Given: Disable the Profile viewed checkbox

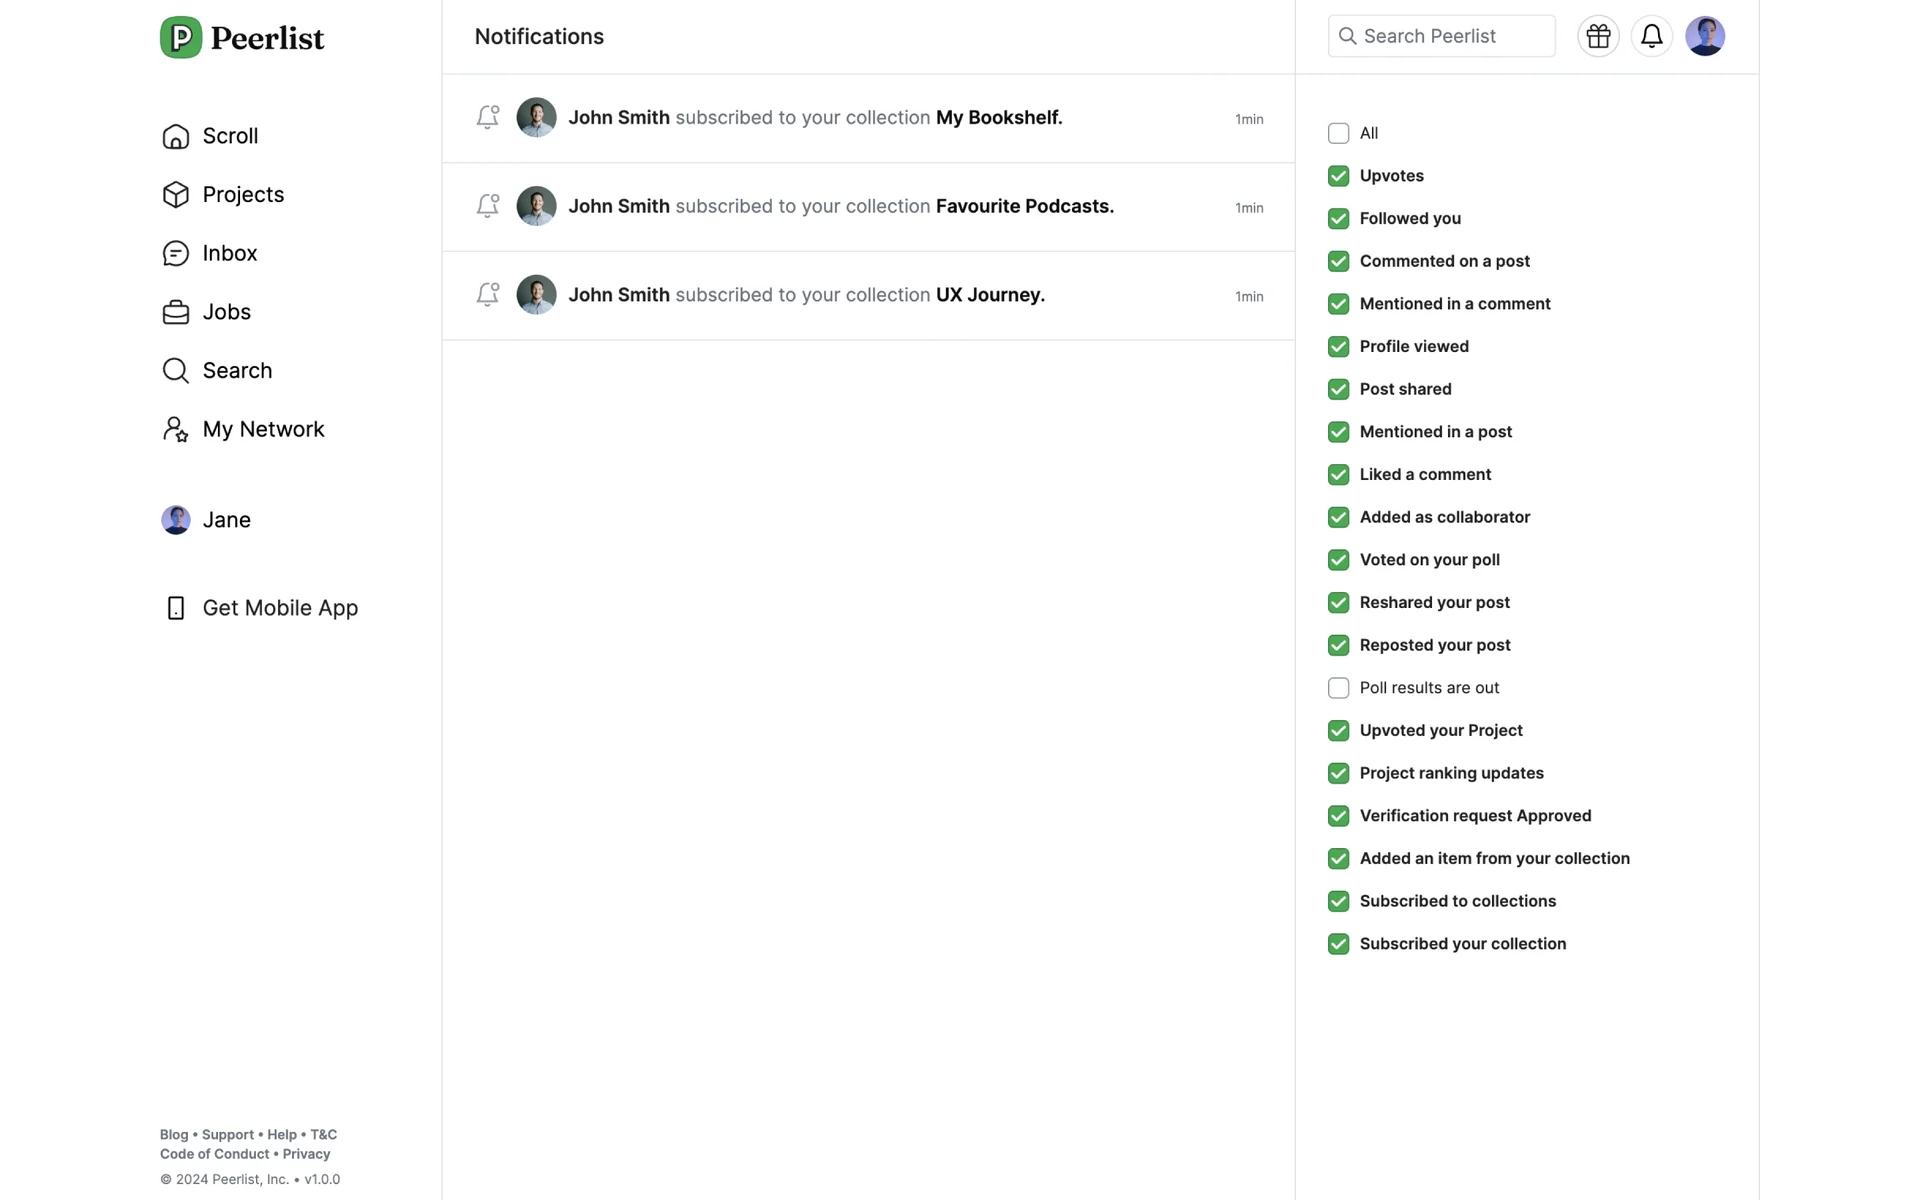Looking at the screenshot, I should click(1338, 347).
